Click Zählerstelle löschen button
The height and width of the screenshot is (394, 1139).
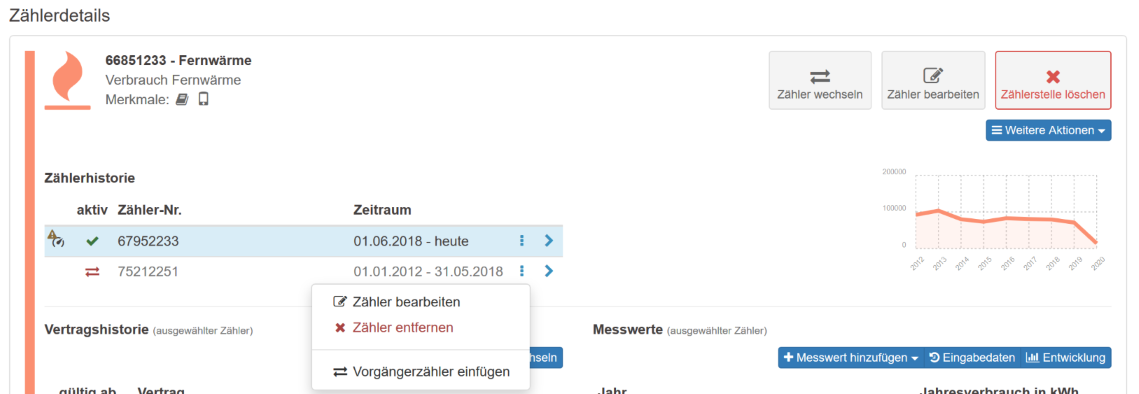[x=1053, y=81]
